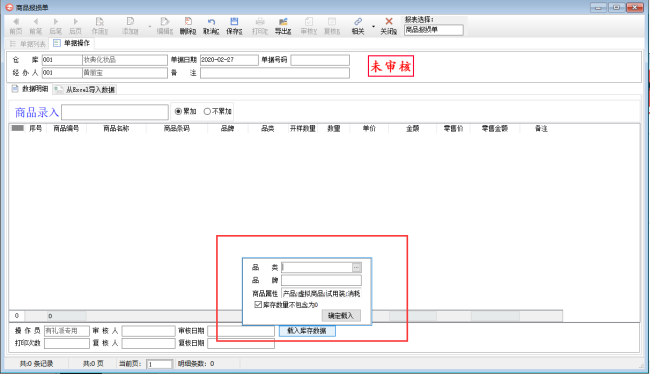650x374 pixels.
Task: Click the 确定载入 button
Action: tap(341, 316)
